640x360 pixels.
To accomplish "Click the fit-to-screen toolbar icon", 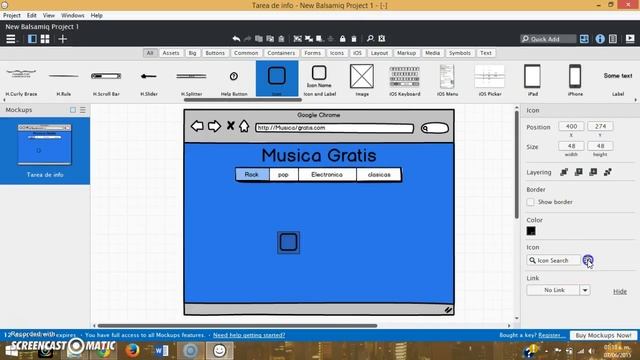I will click(x=382, y=38).
